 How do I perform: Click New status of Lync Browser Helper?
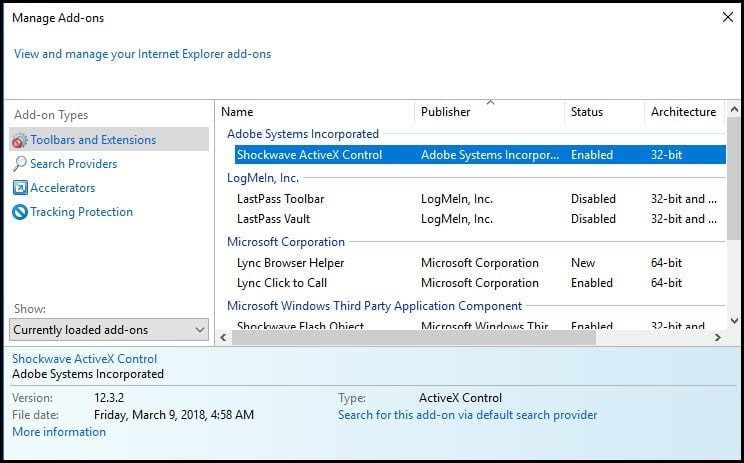click(583, 263)
